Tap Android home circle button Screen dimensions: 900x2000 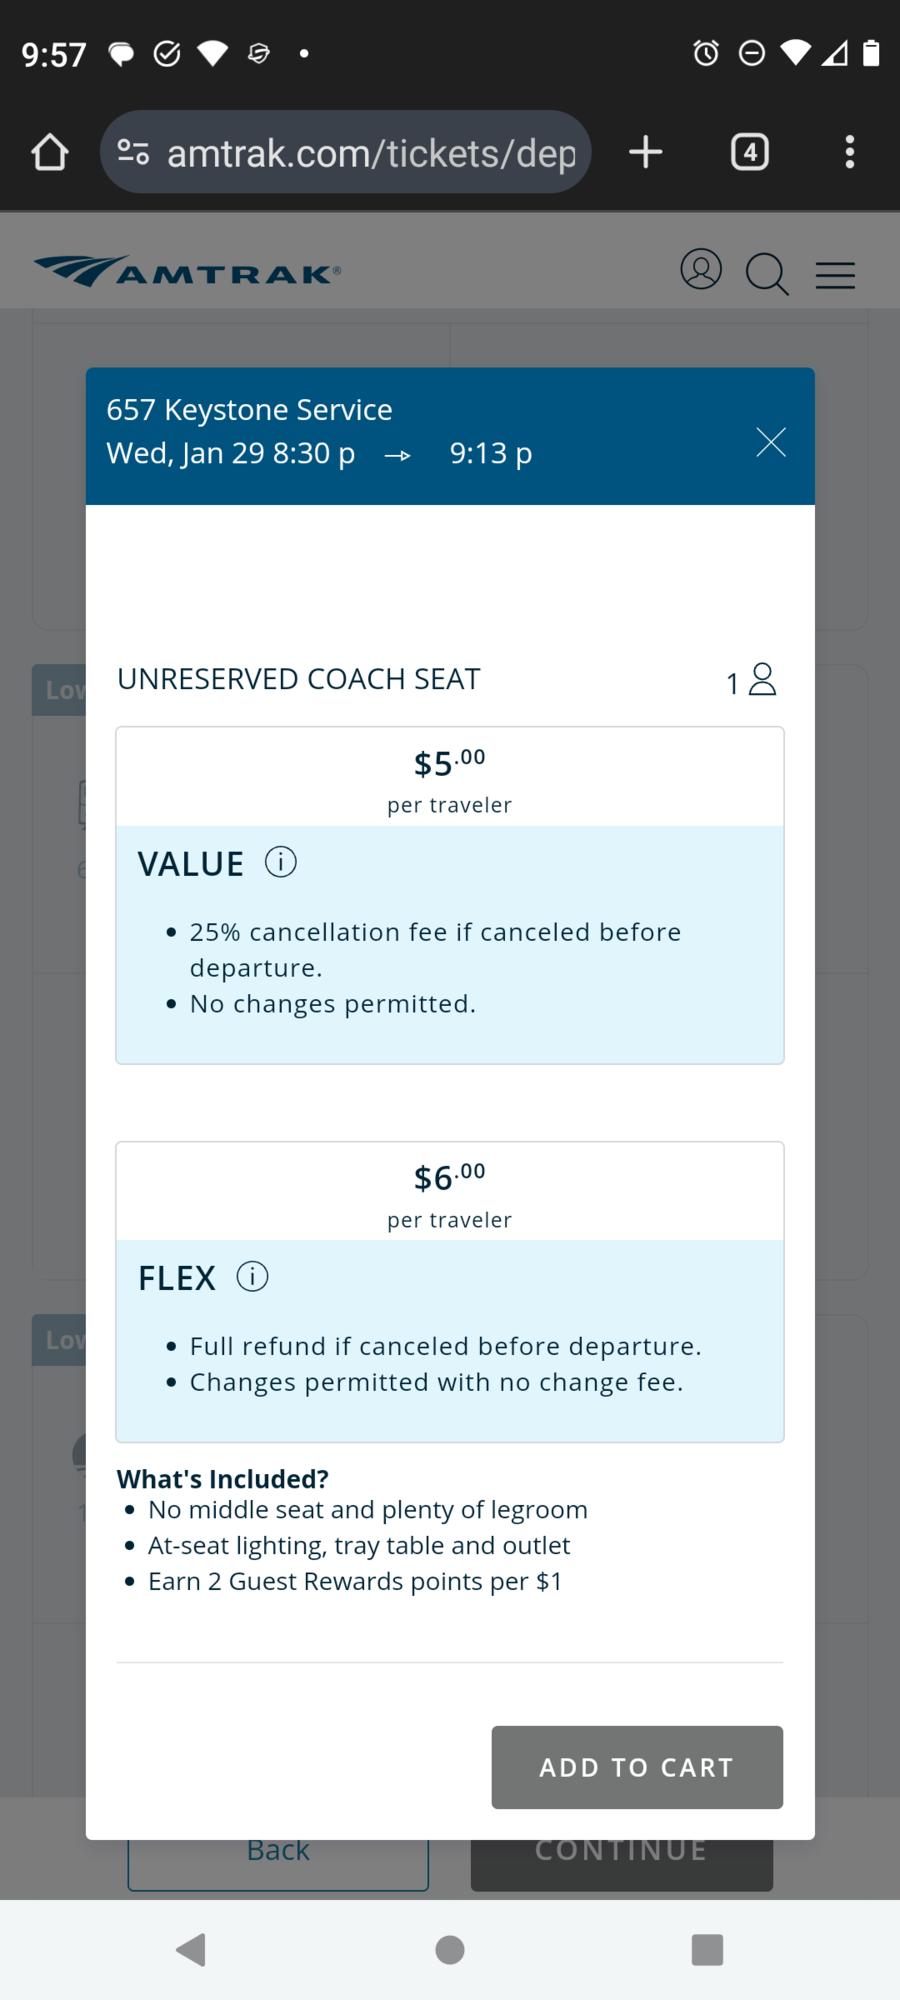450,1949
